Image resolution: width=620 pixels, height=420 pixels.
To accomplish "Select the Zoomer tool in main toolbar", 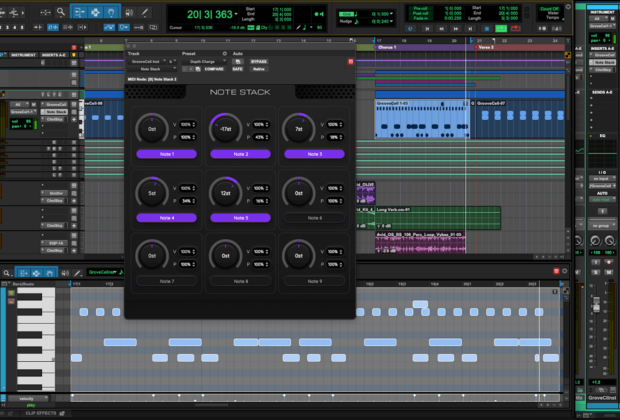I will 61,12.
